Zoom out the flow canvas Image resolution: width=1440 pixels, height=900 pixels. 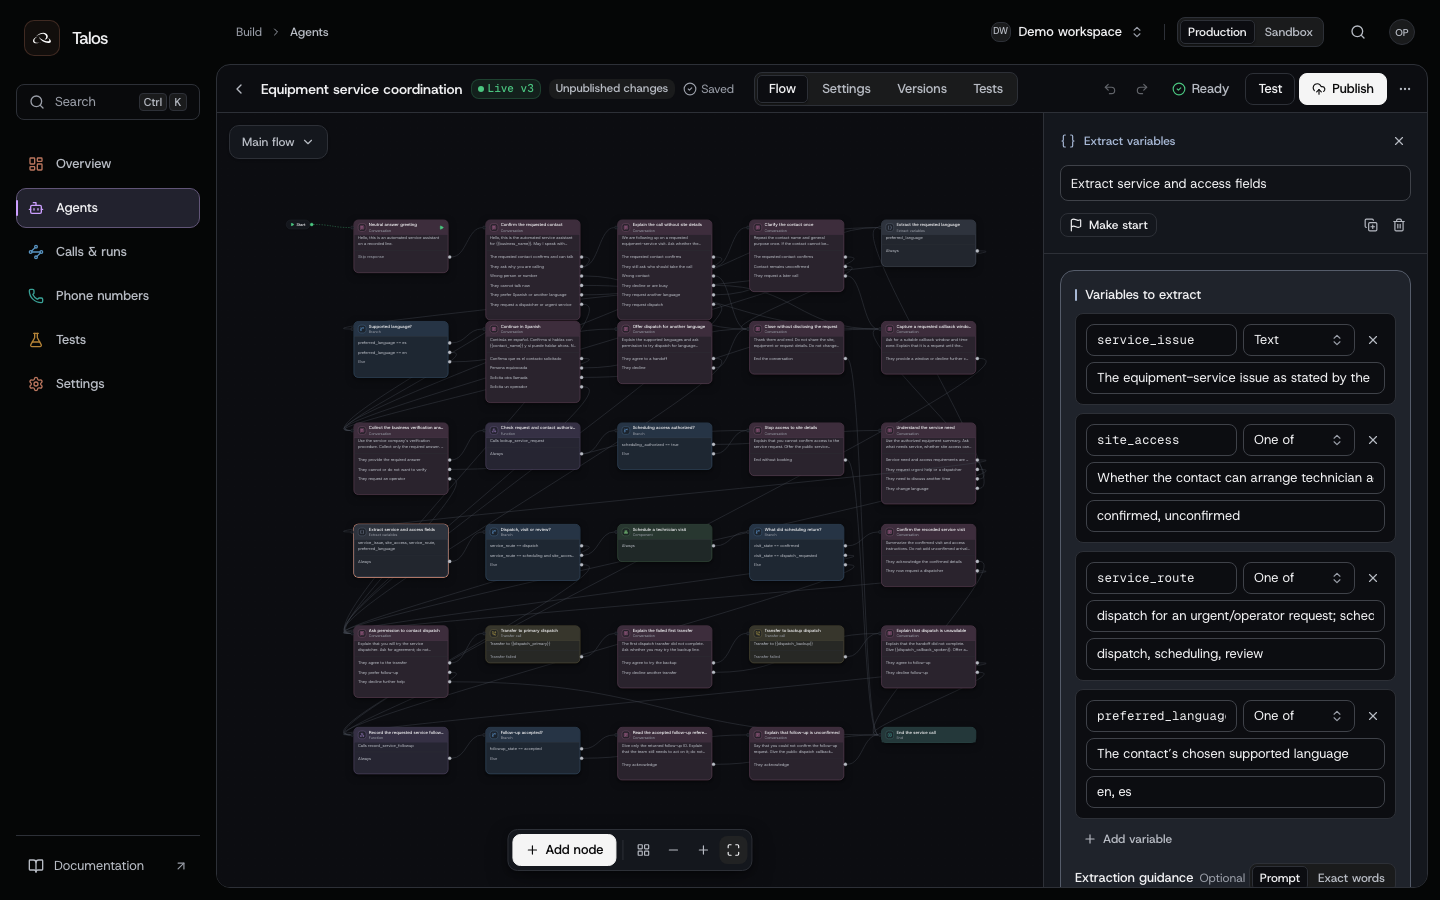pos(673,850)
